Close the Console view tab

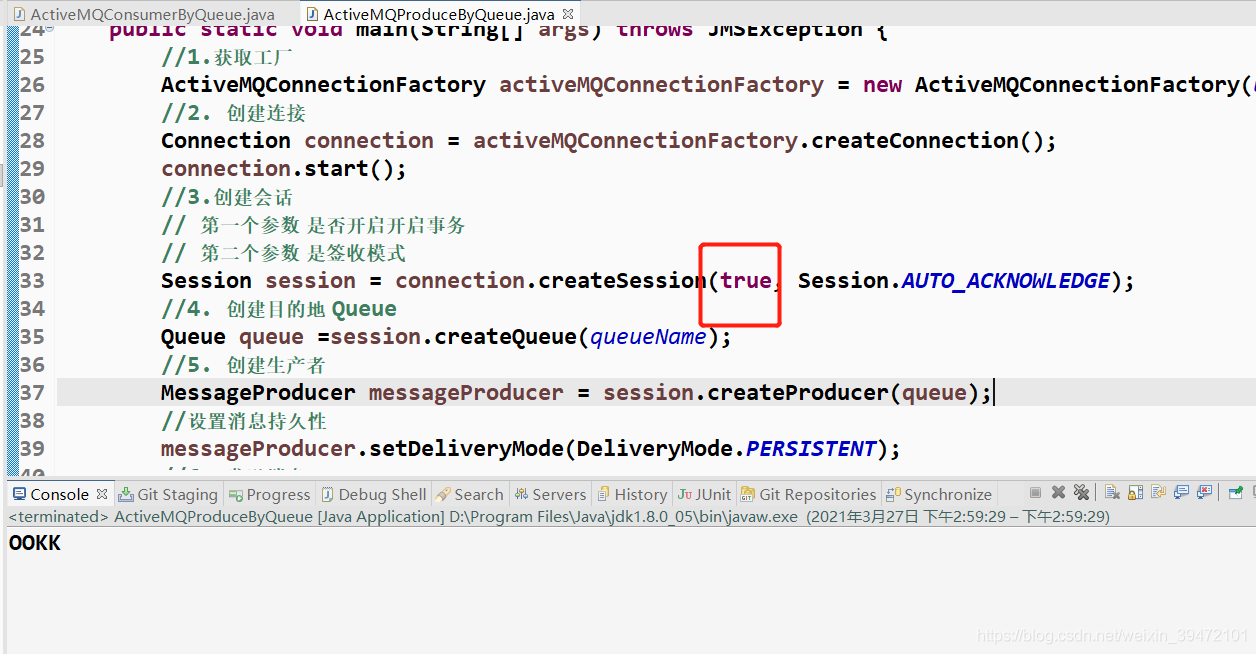coord(101,494)
